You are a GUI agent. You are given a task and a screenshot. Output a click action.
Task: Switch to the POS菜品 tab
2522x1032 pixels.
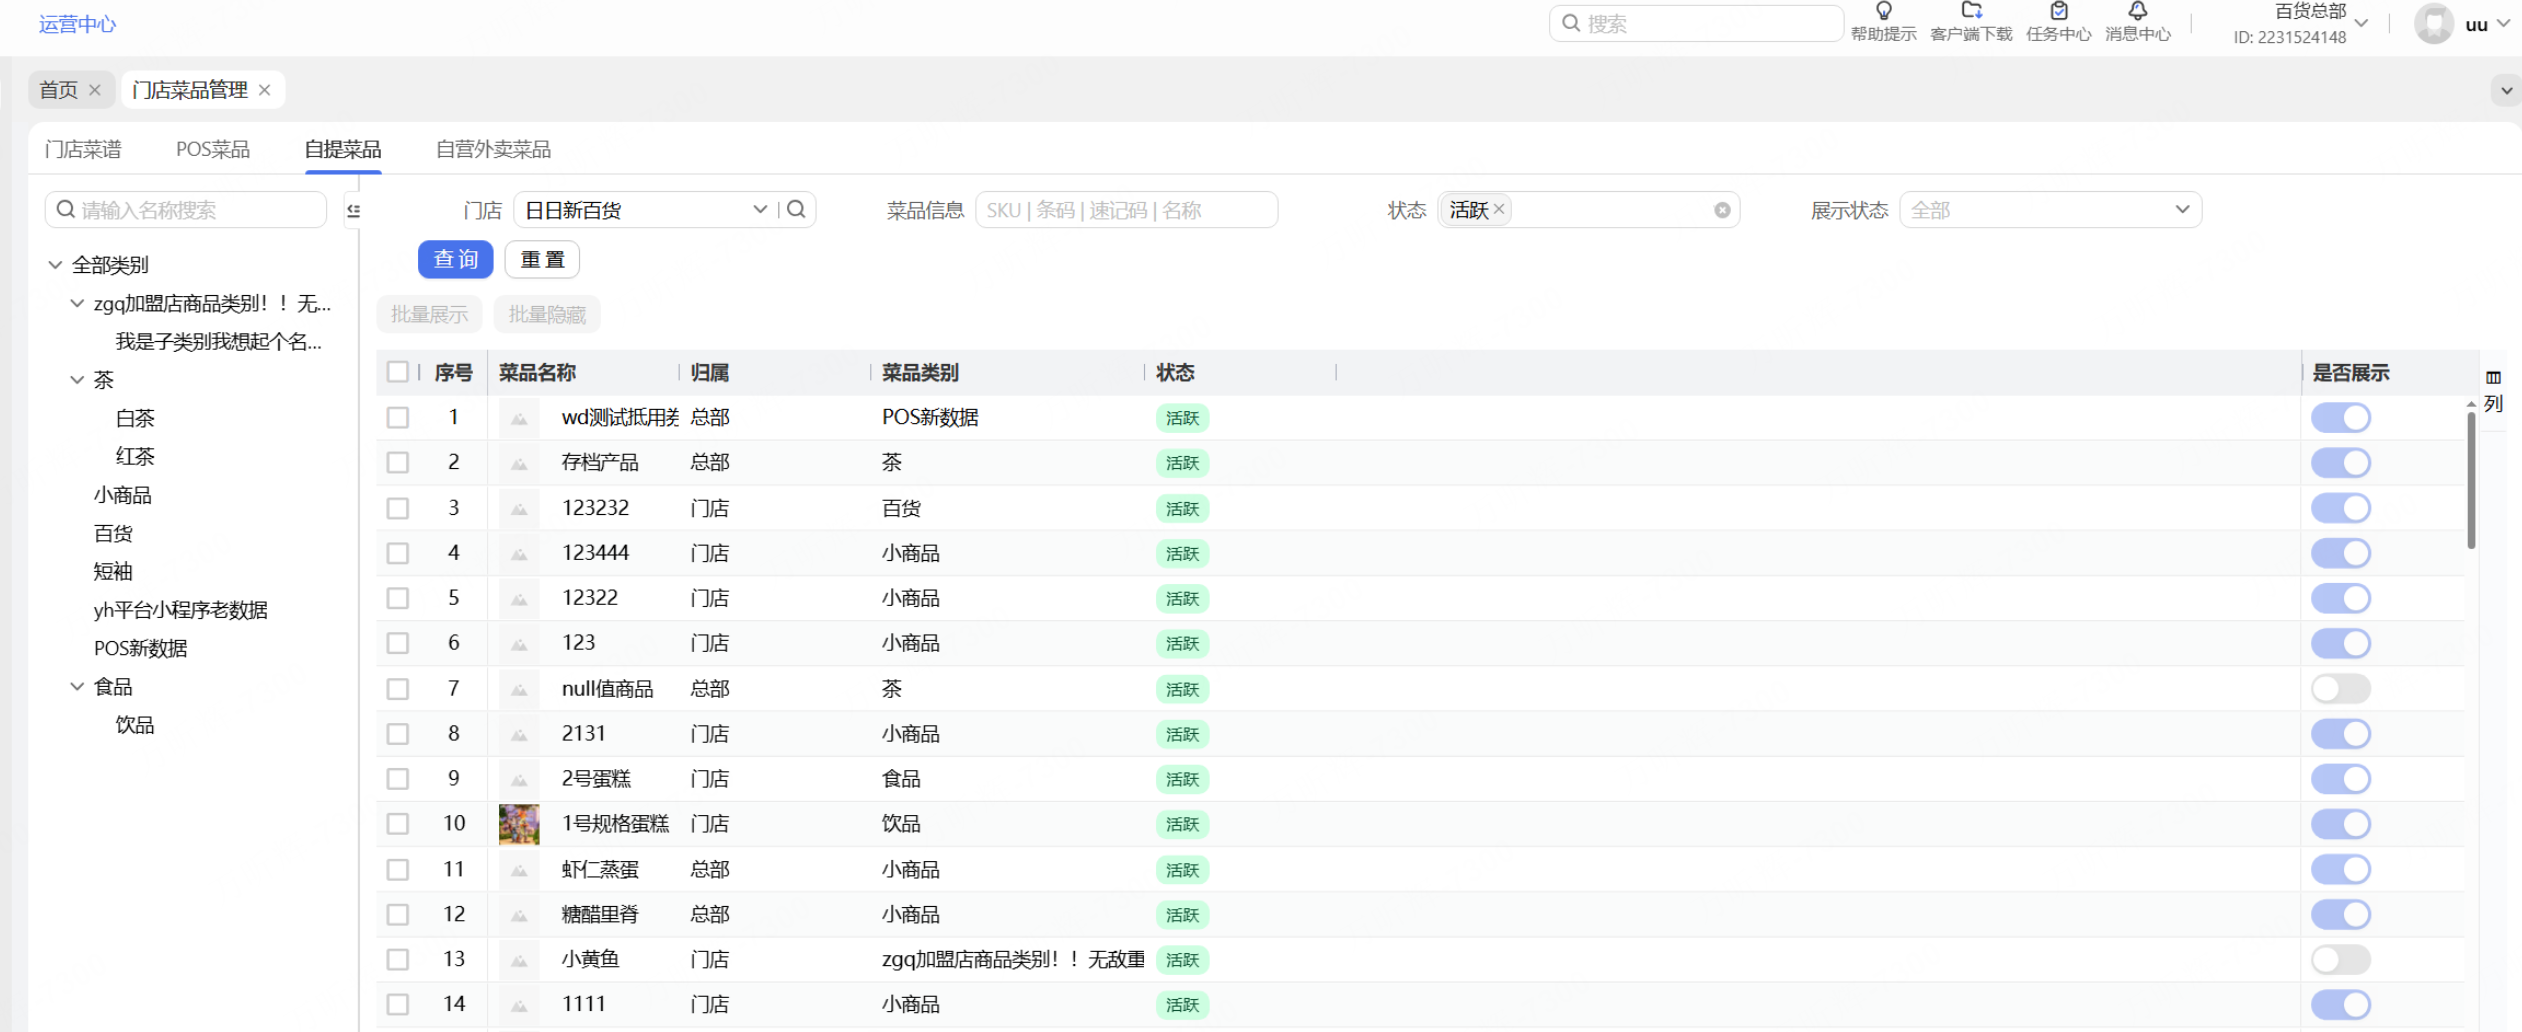click(213, 149)
